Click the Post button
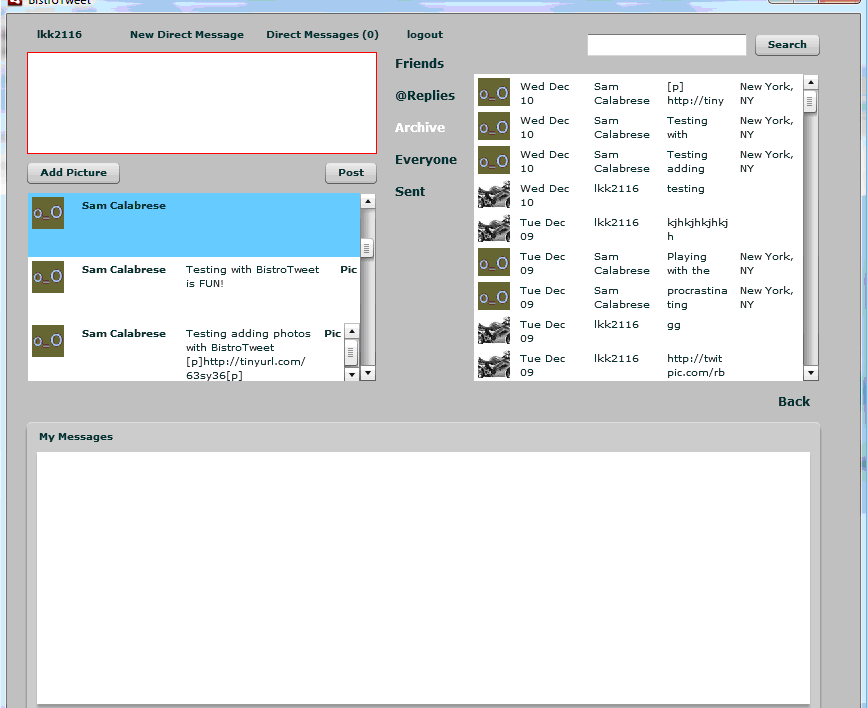 (x=351, y=173)
